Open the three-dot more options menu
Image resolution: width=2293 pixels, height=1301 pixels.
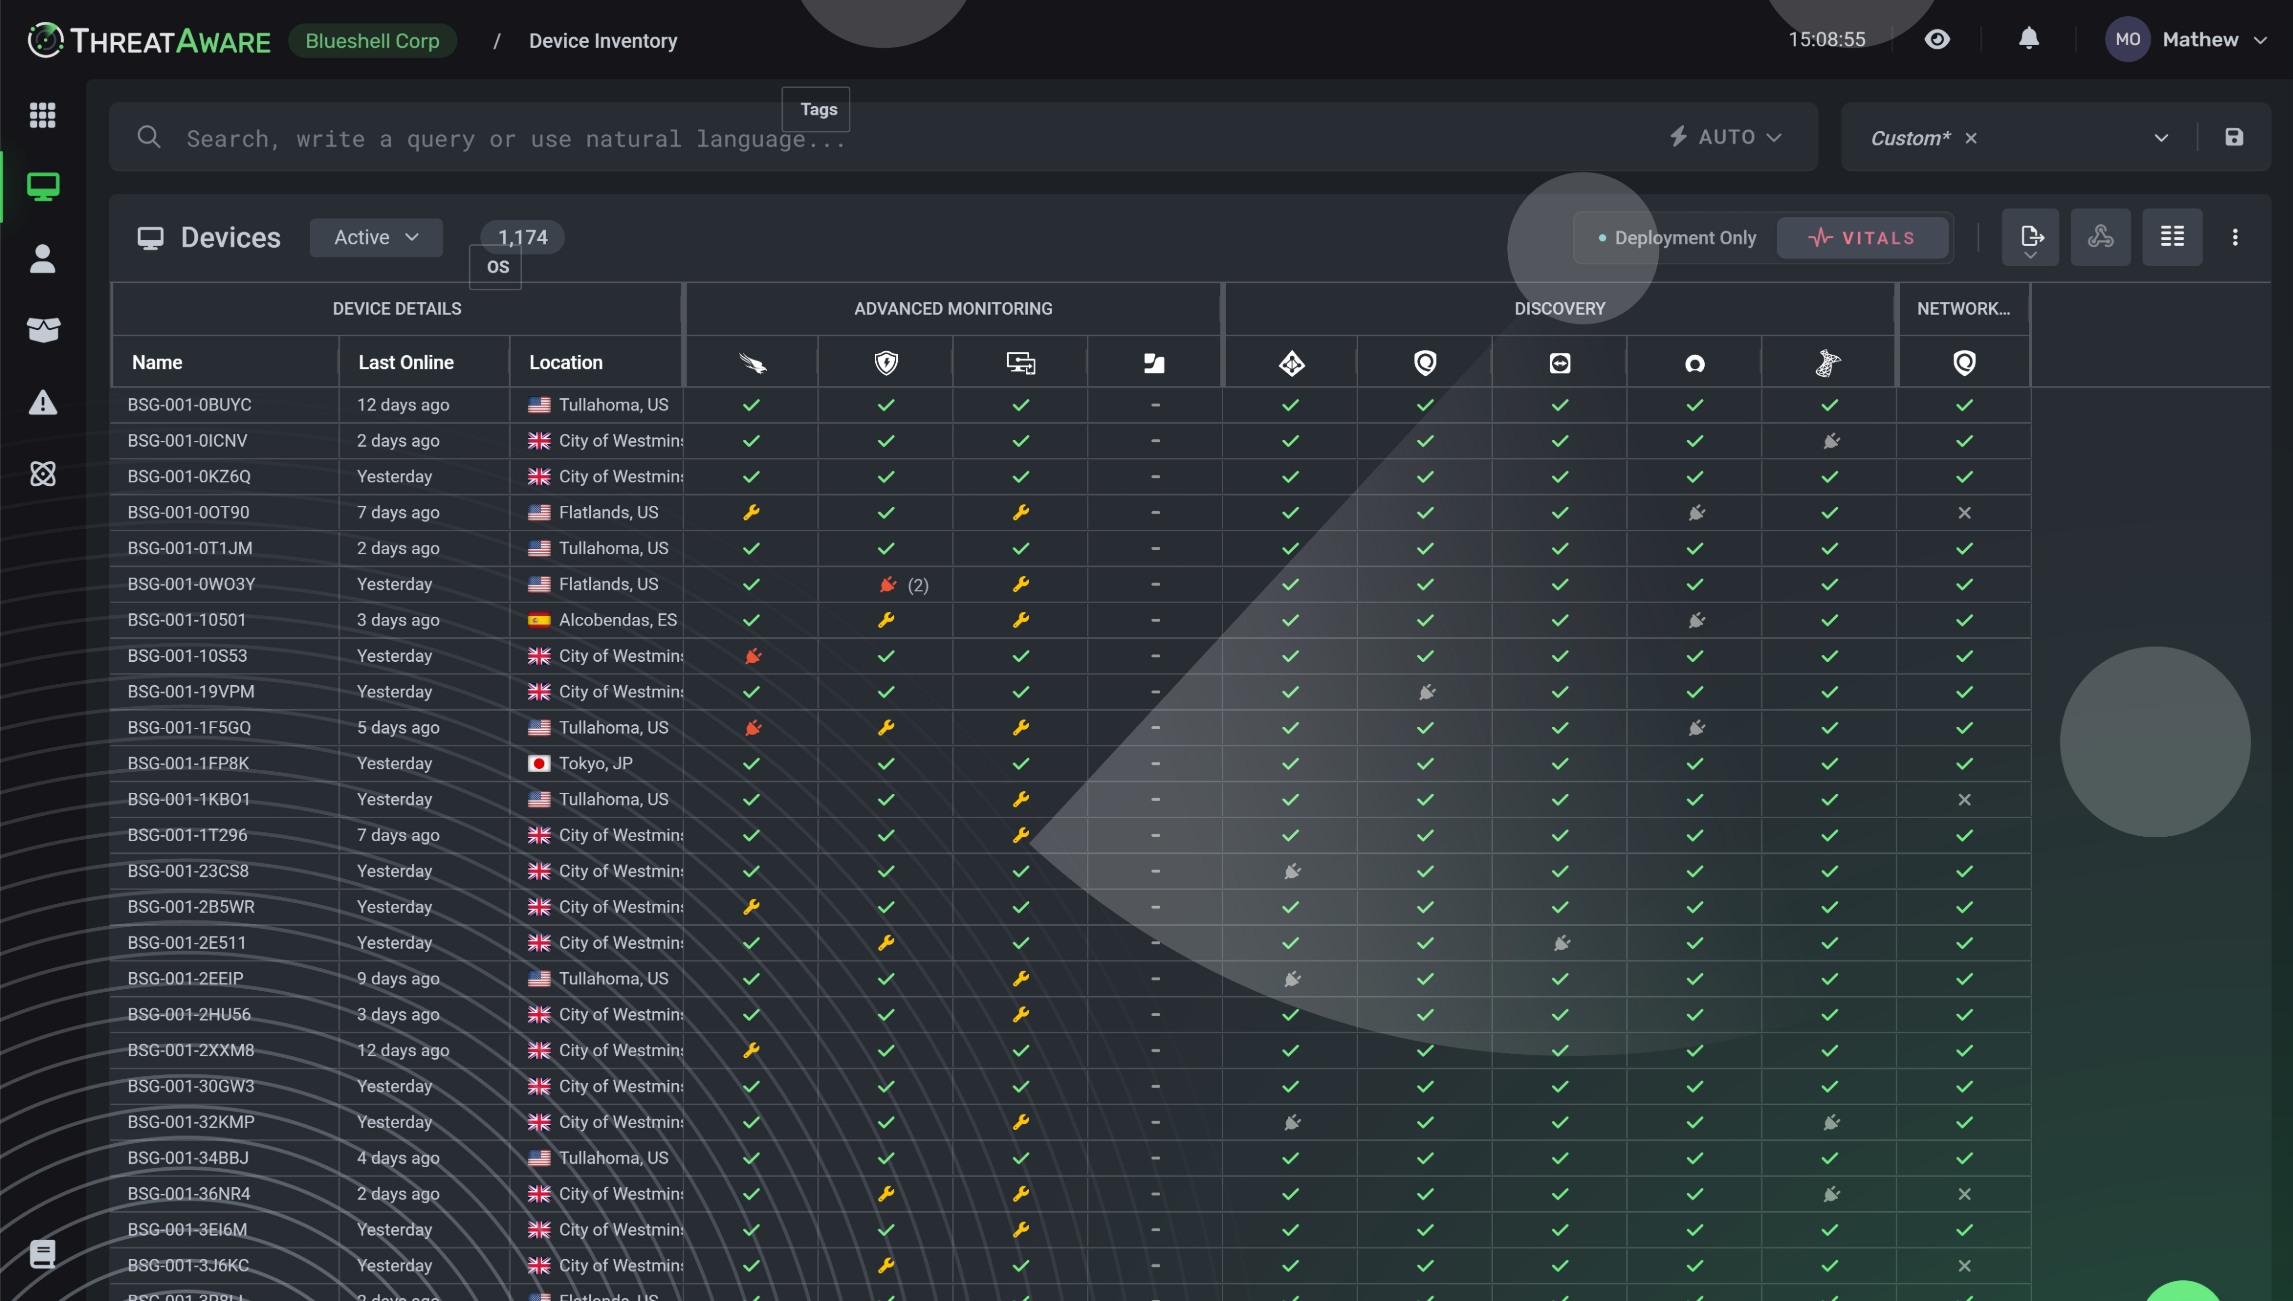[x=2235, y=237]
